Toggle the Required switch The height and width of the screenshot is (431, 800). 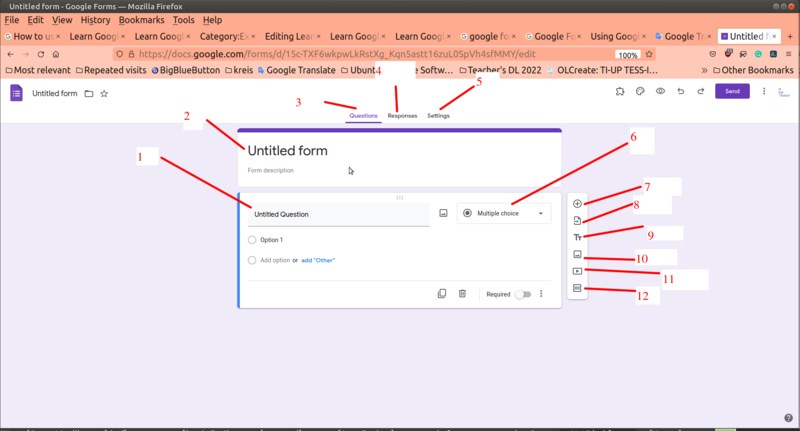[523, 294]
